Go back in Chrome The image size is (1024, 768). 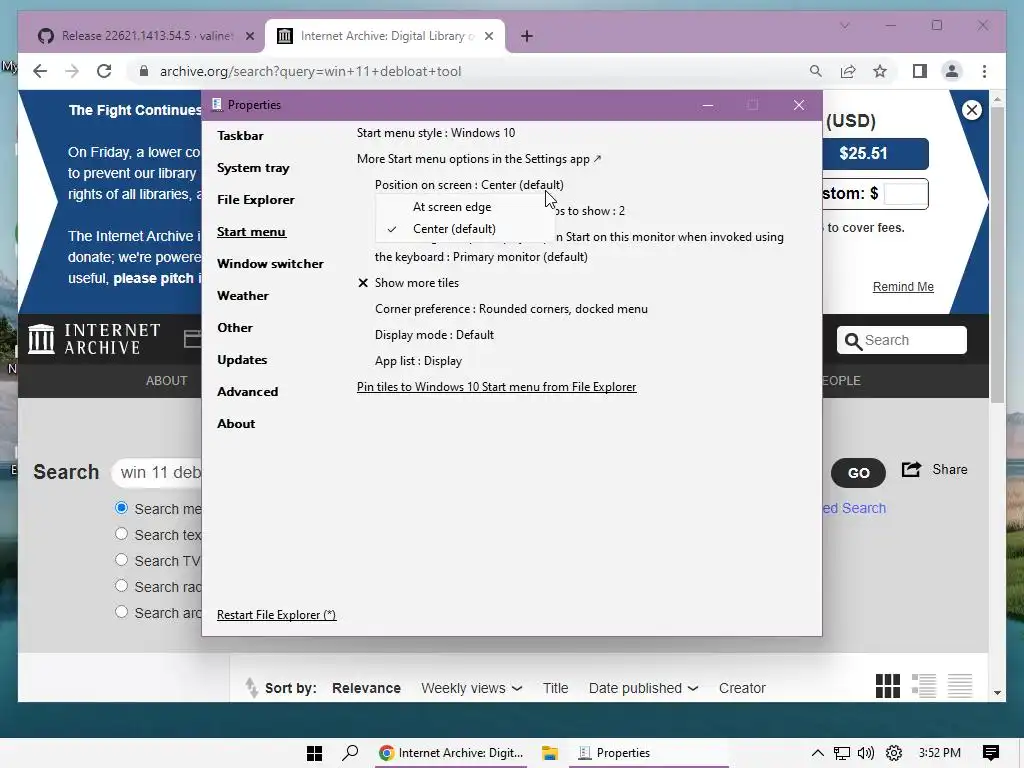[40, 71]
